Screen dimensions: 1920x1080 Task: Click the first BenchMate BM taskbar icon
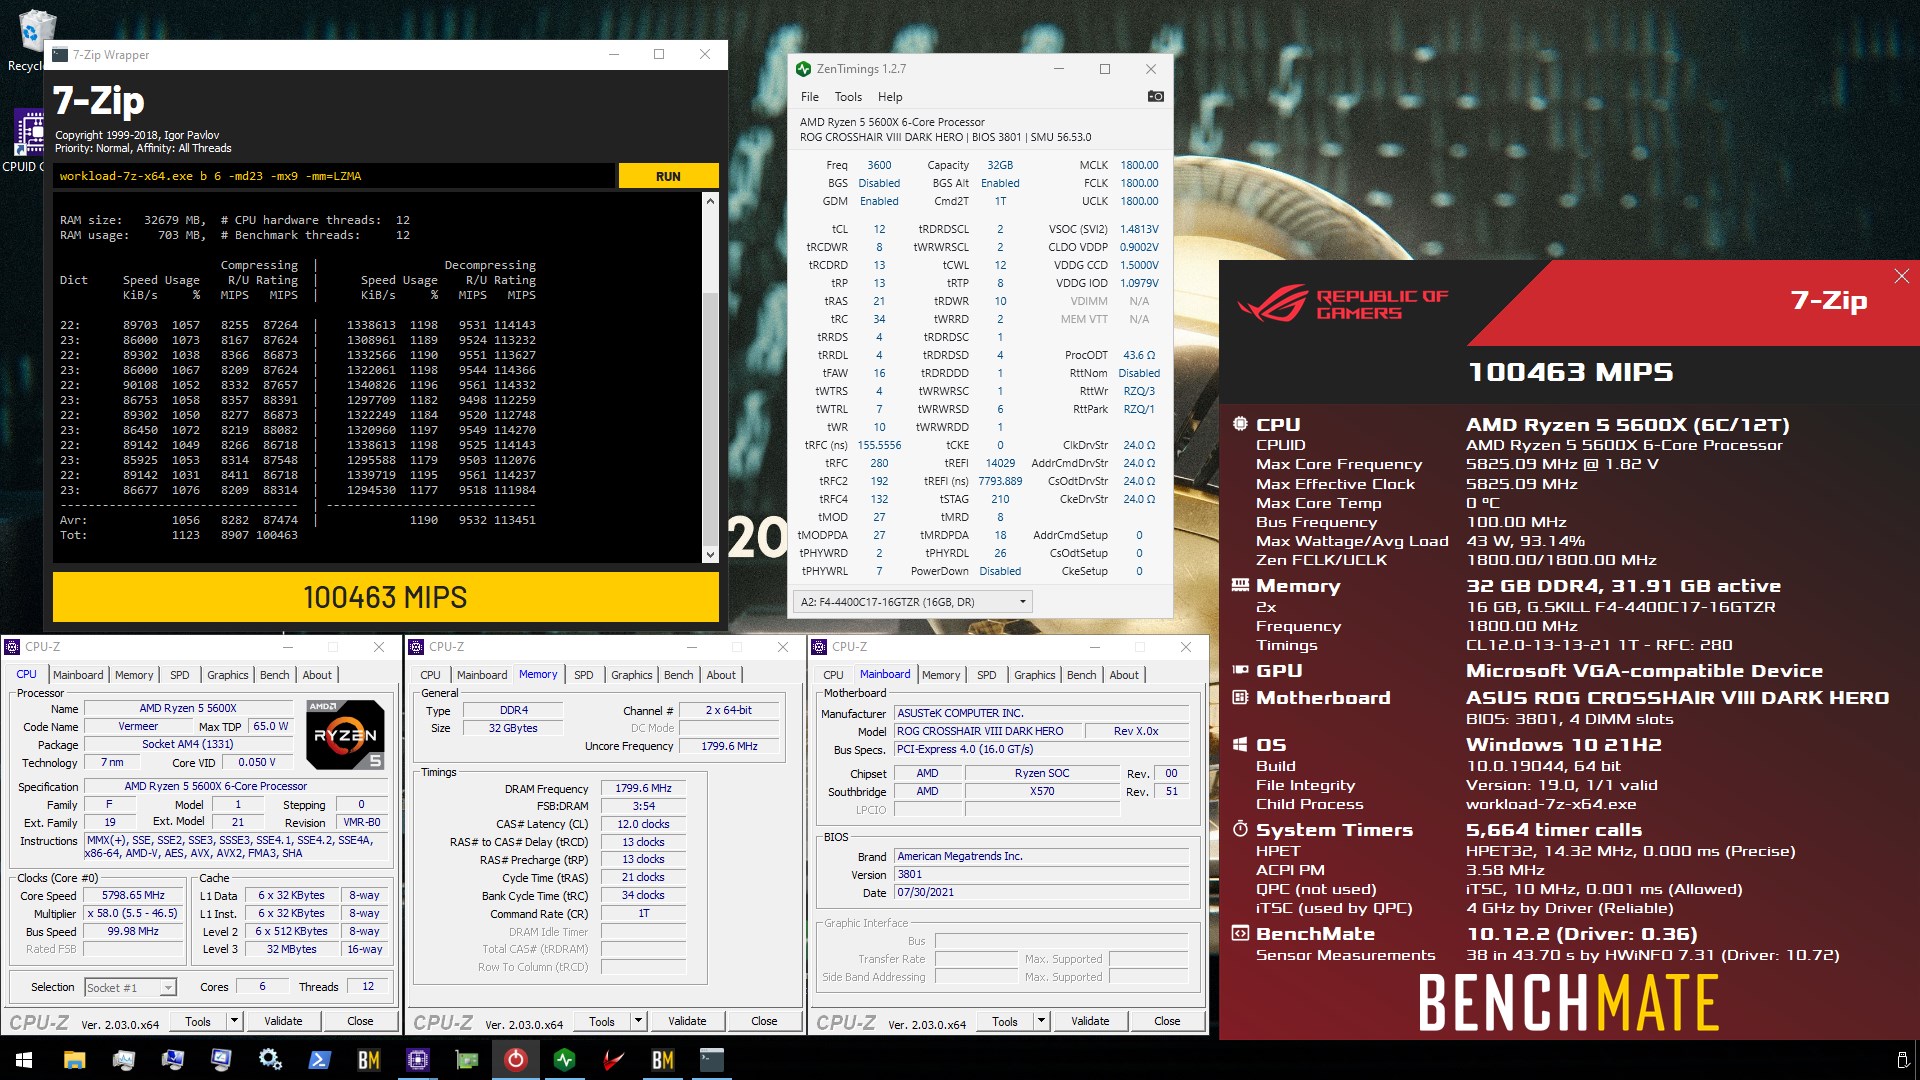coord(368,1060)
